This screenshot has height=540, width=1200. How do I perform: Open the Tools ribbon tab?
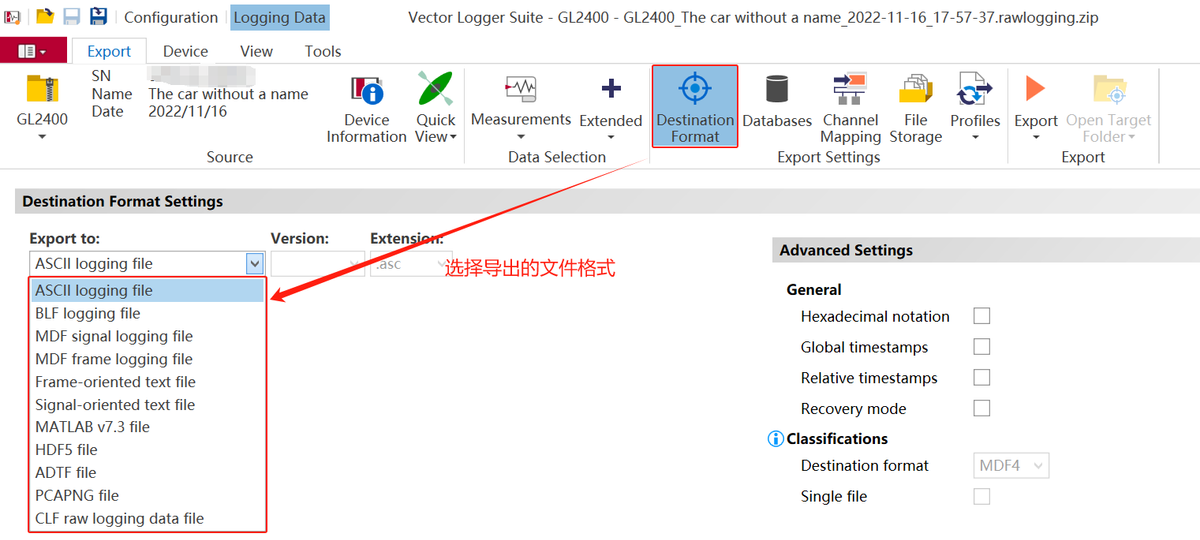click(x=323, y=51)
